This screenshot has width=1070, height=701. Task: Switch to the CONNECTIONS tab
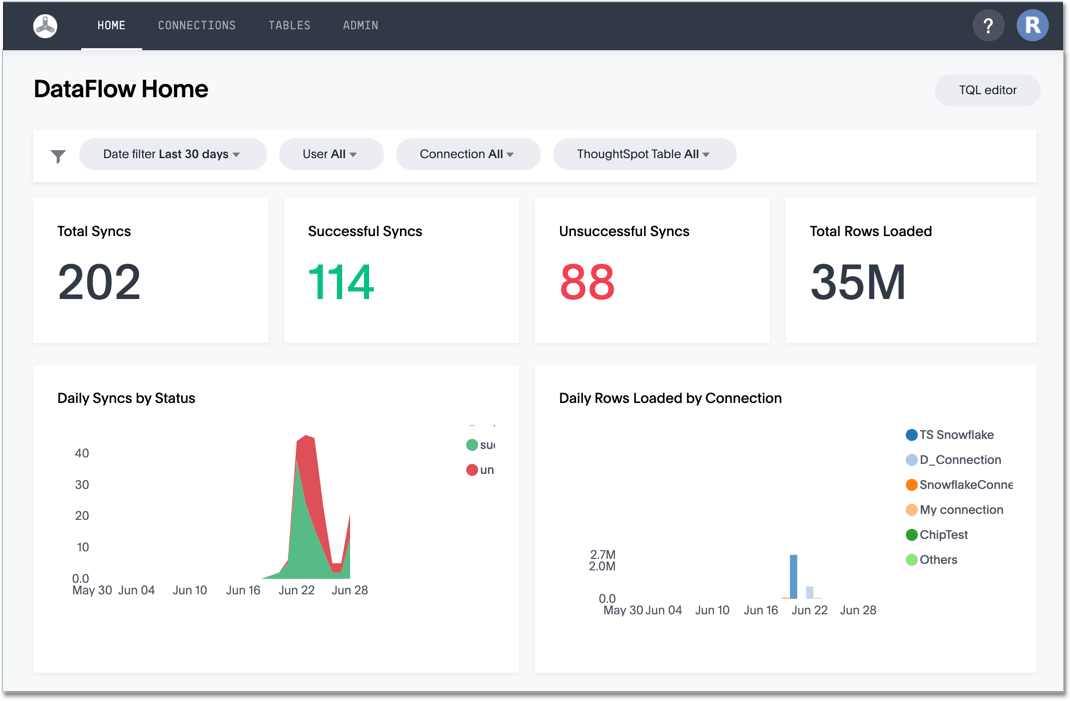click(x=197, y=25)
